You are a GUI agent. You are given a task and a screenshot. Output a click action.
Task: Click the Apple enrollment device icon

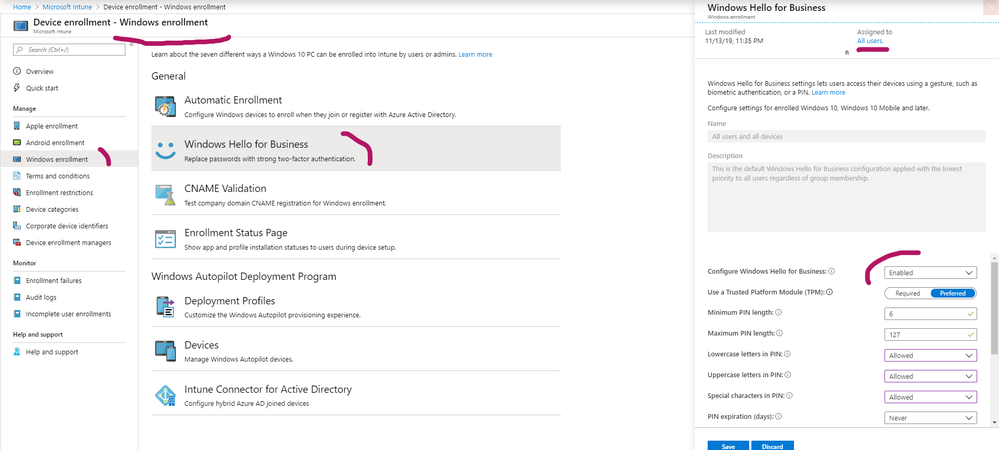pyautogui.click(x=17, y=126)
